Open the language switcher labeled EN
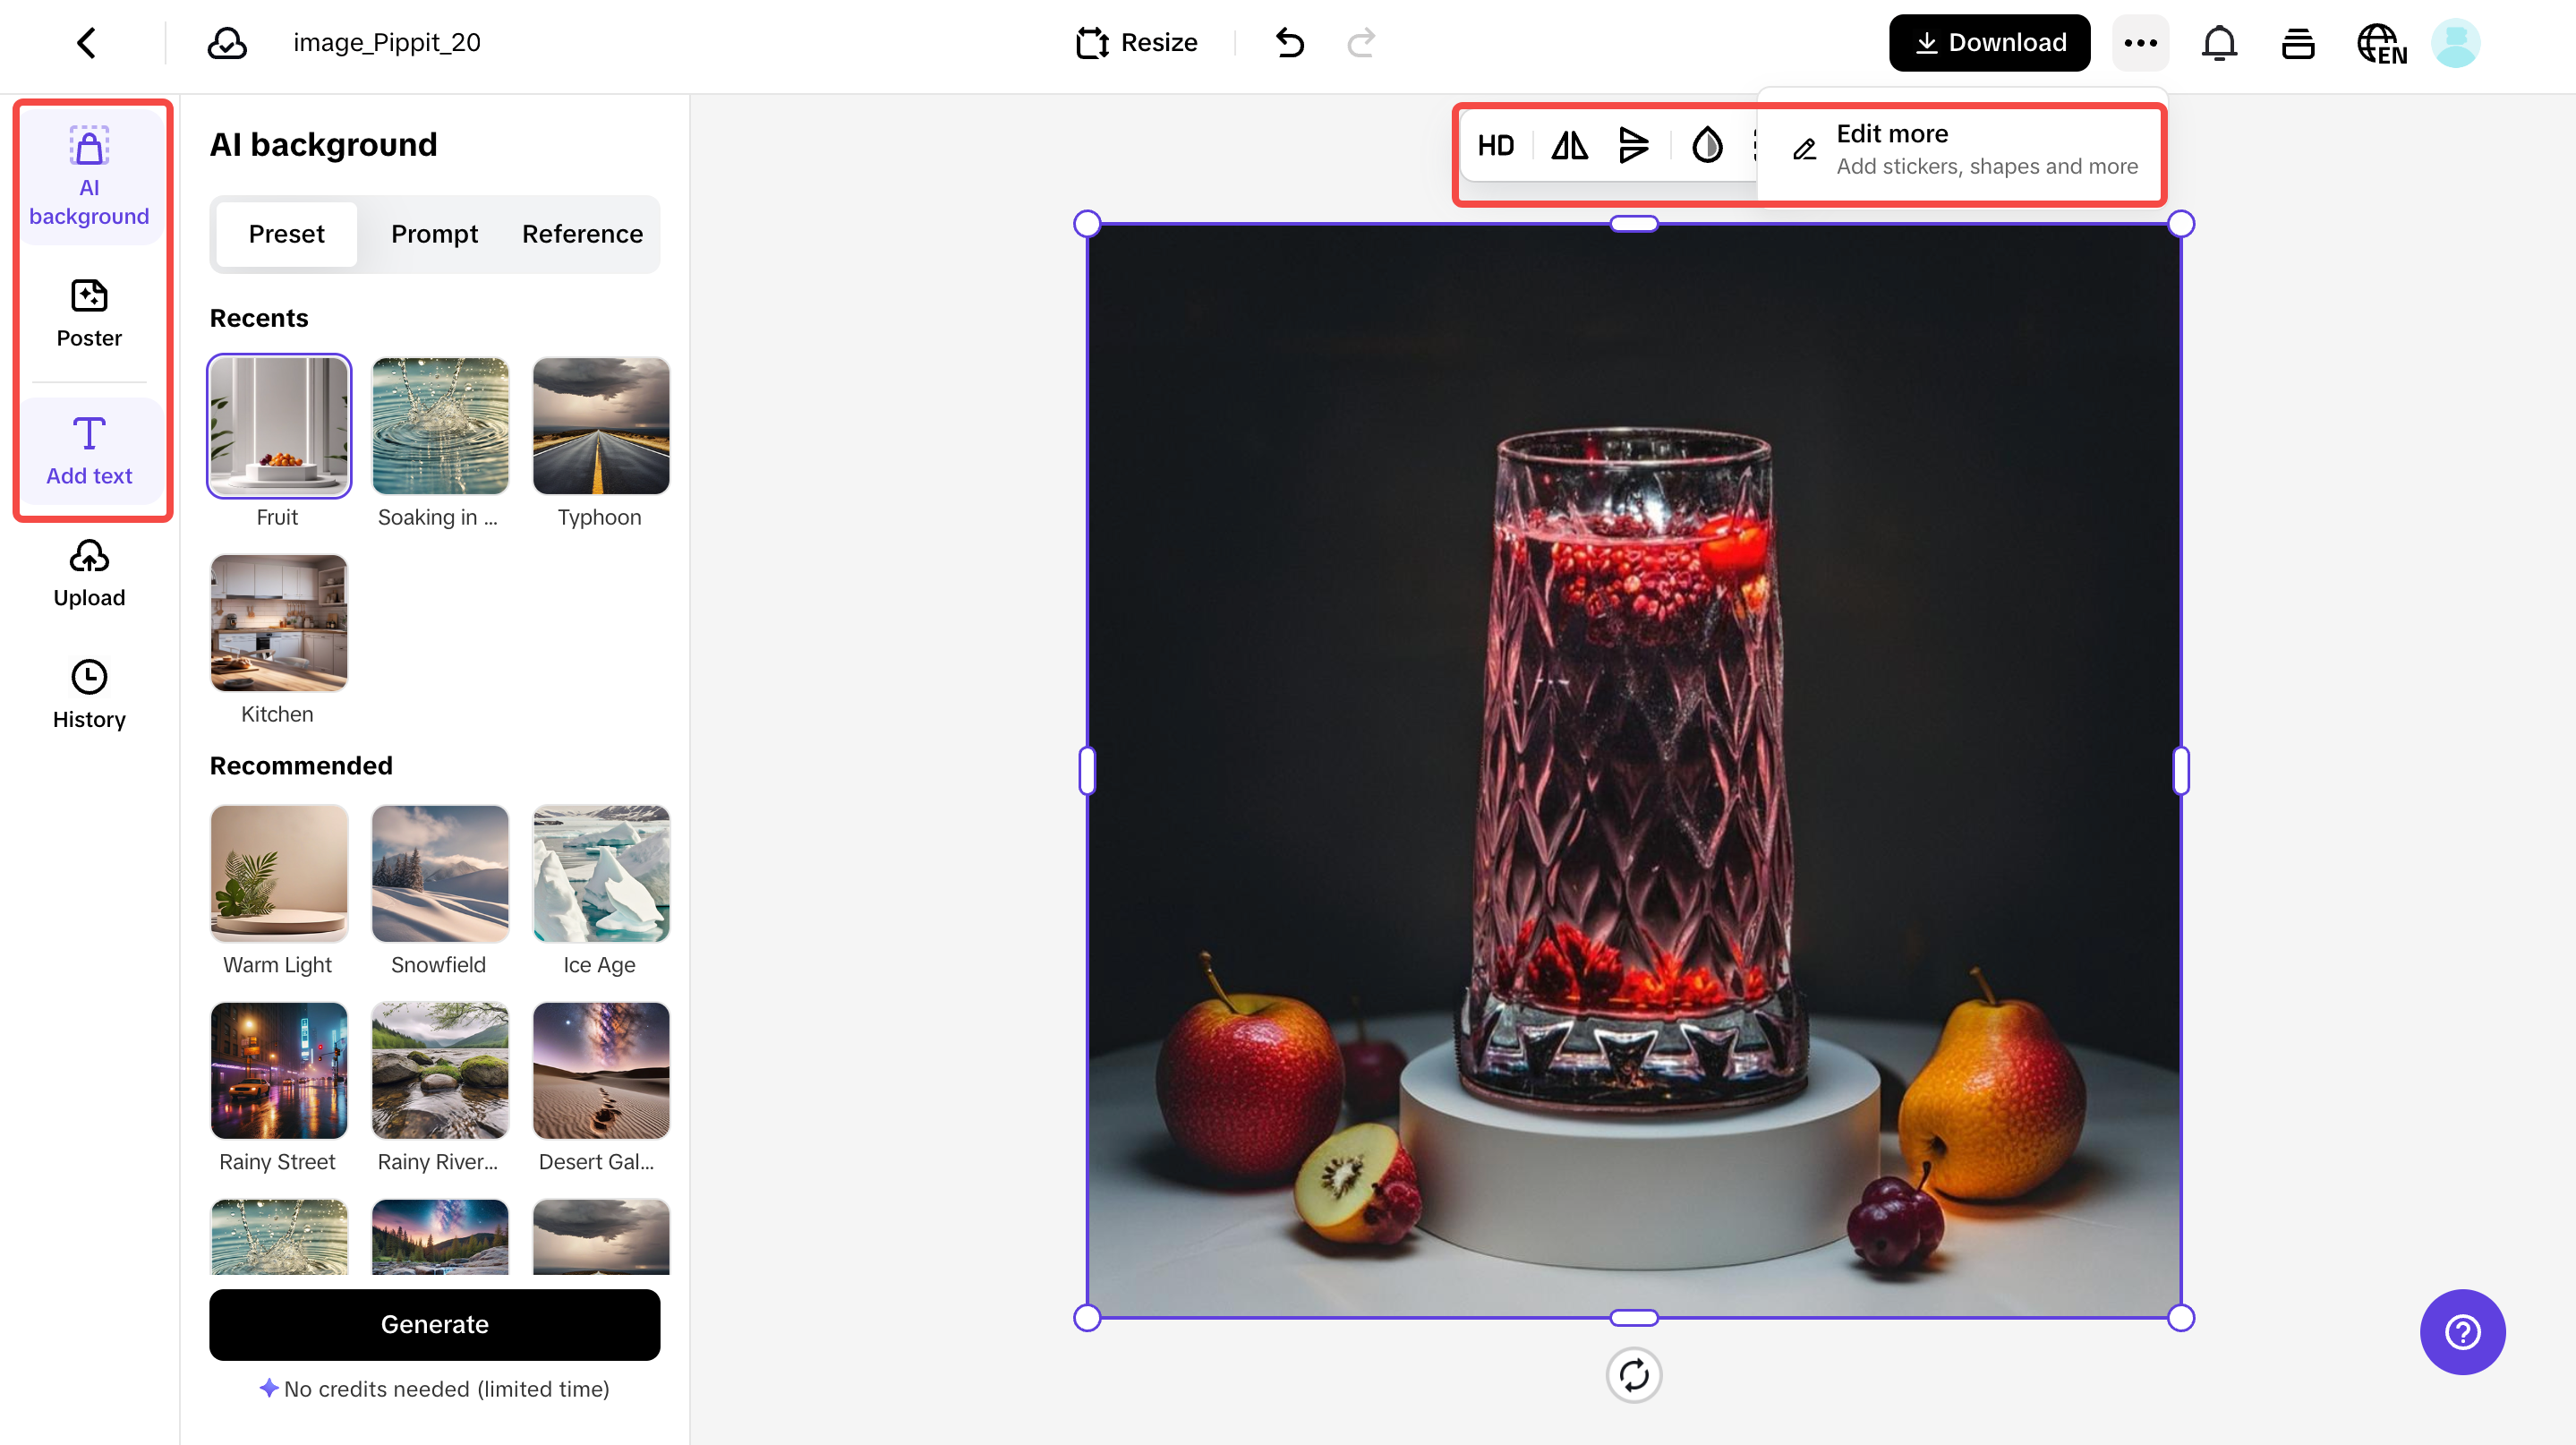The height and width of the screenshot is (1445, 2576). pos(2381,44)
